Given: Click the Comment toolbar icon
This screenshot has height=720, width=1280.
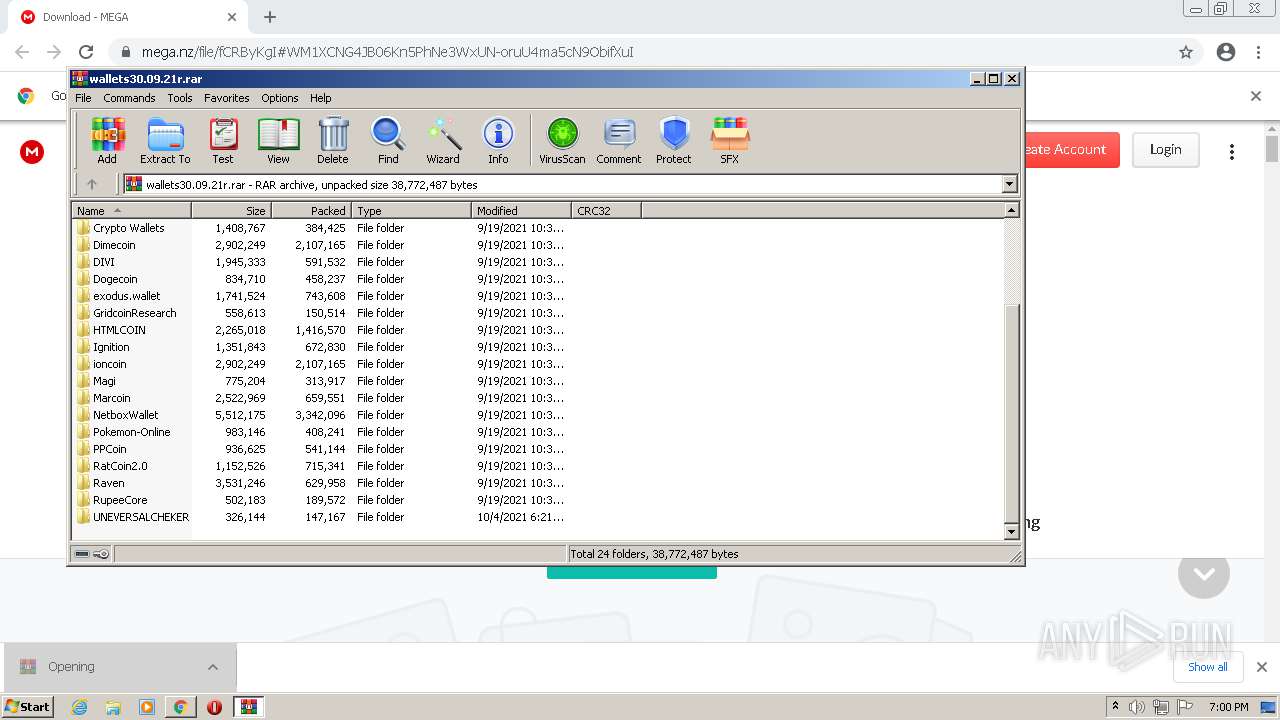Looking at the screenshot, I should 619,141.
